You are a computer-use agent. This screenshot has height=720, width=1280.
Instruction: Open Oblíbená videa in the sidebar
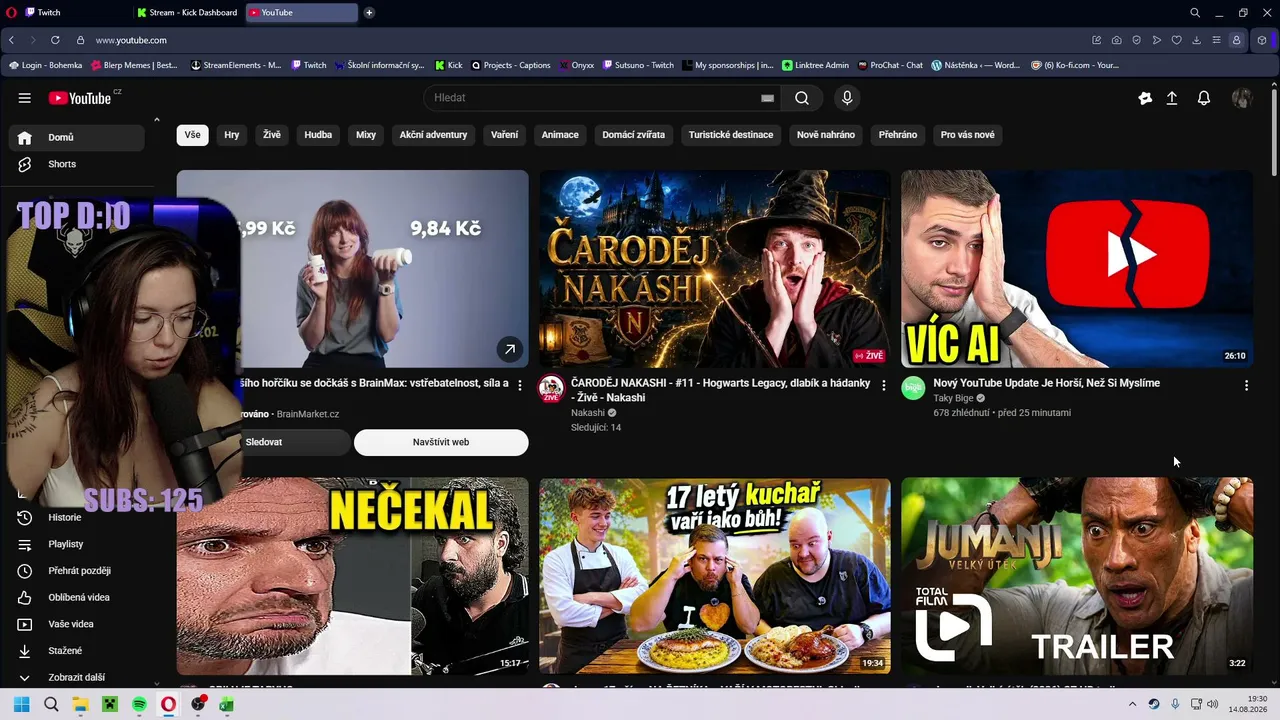pos(77,597)
